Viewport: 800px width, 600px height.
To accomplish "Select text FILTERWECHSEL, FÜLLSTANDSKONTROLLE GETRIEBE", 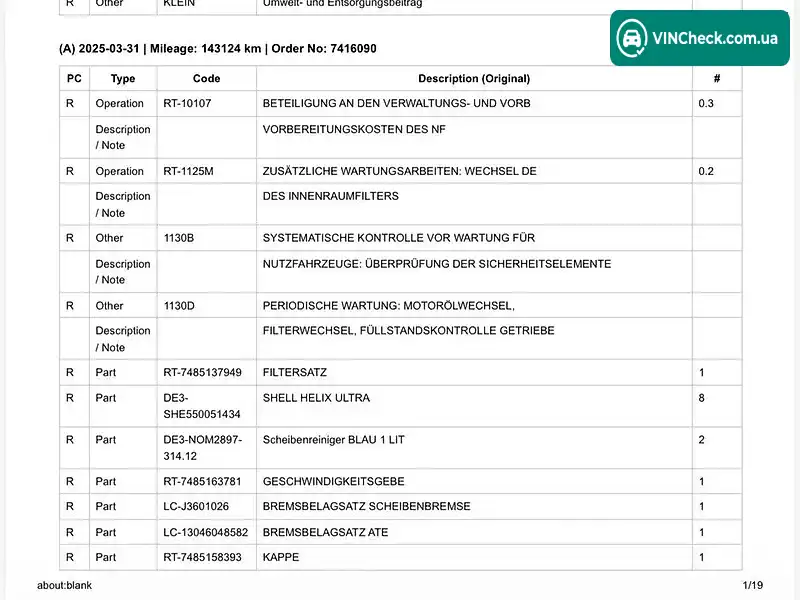I will pyautogui.click(x=409, y=331).
